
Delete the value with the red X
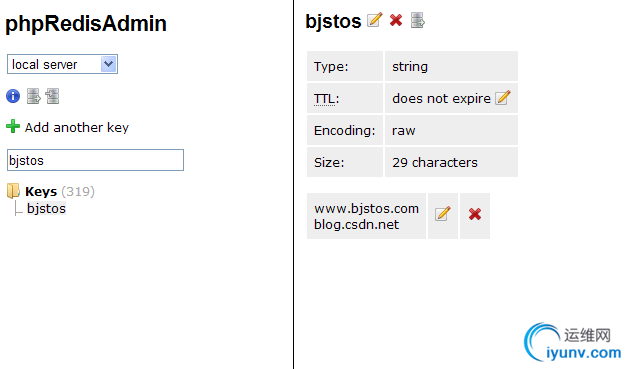pyautogui.click(x=475, y=214)
